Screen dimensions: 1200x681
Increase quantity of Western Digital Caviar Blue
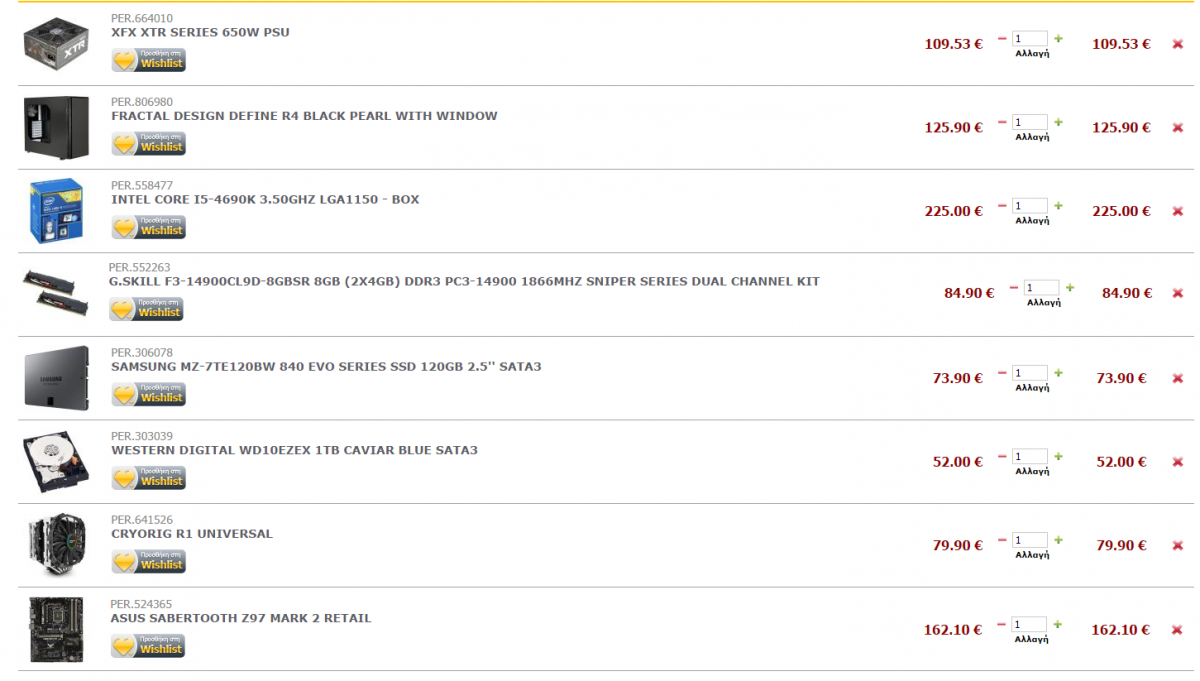pos(1058,457)
